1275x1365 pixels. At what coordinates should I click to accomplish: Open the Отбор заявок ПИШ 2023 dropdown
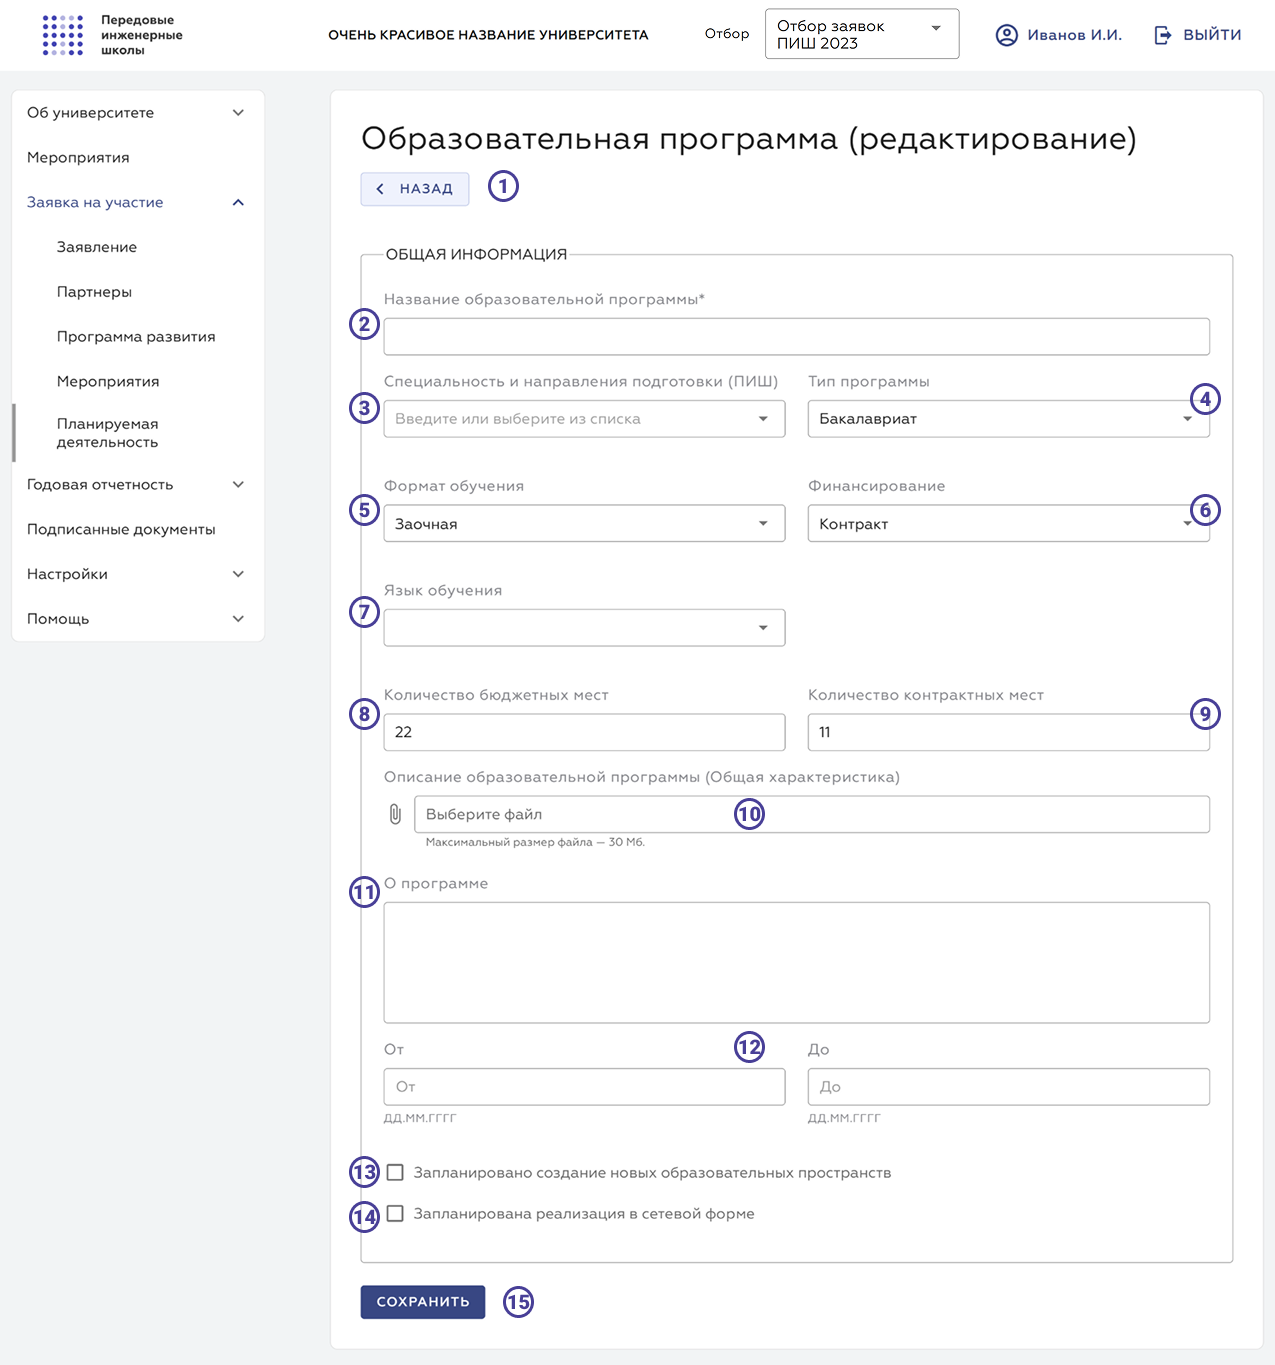862,34
